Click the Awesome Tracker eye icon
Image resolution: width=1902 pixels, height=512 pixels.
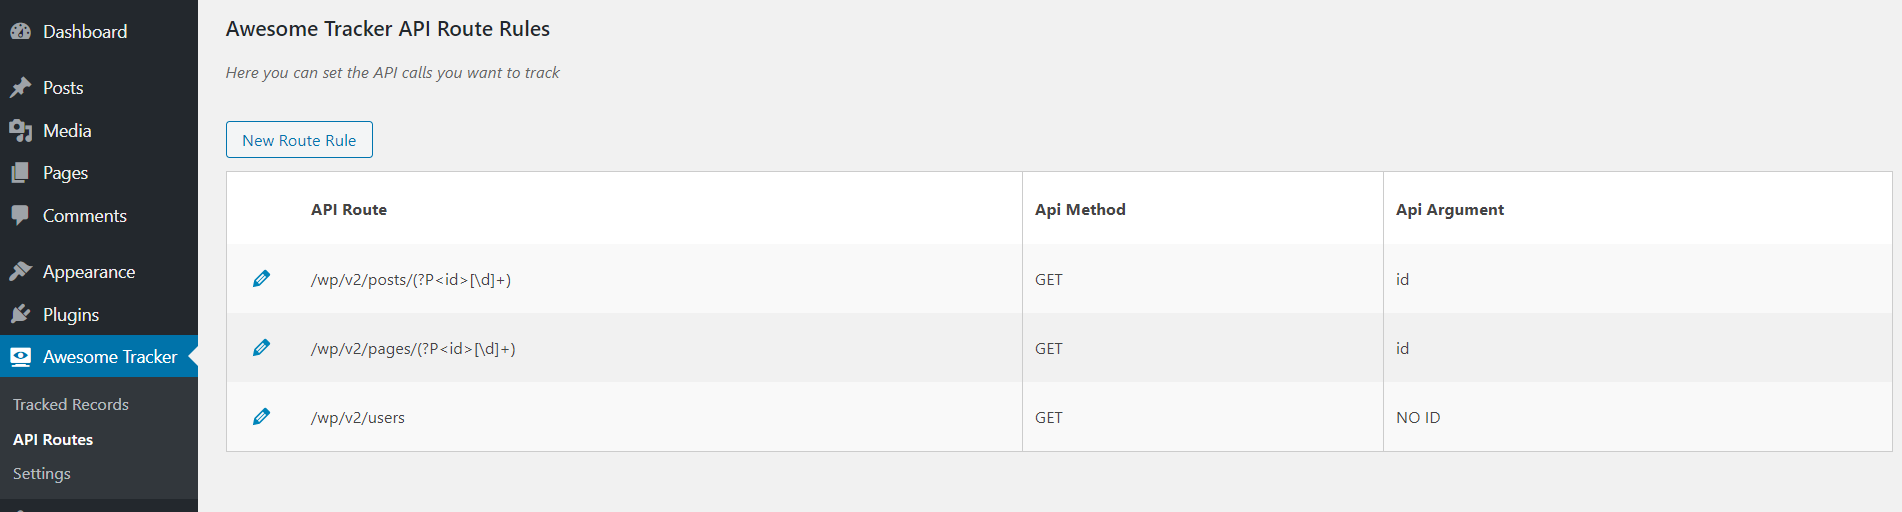[20, 357]
